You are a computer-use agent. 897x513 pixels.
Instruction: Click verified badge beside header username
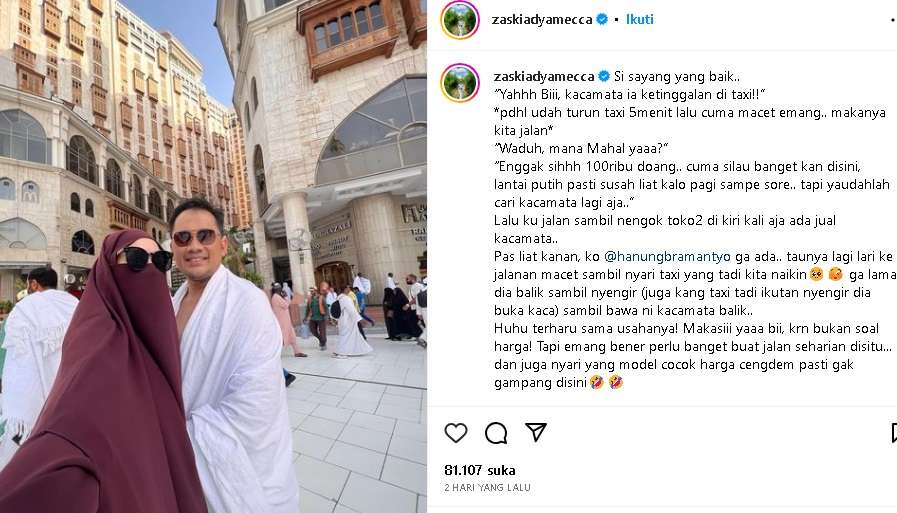[x=602, y=19]
